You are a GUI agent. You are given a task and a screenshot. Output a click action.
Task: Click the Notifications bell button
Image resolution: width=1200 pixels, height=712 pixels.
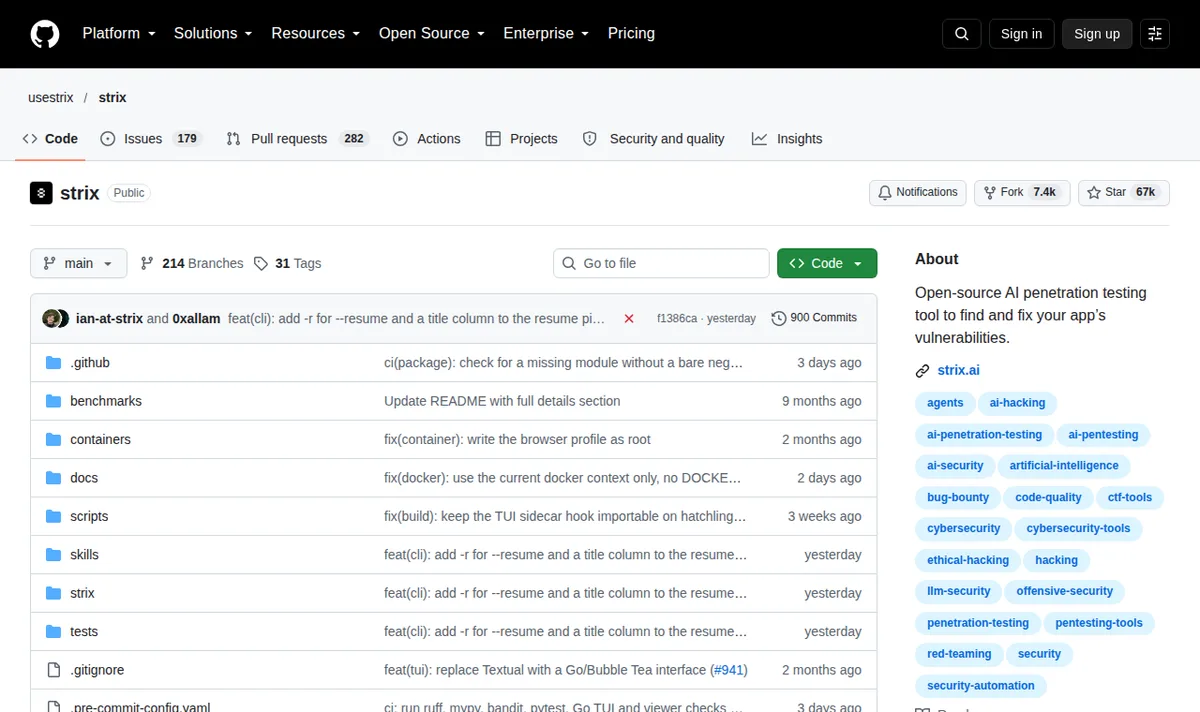point(918,192)
